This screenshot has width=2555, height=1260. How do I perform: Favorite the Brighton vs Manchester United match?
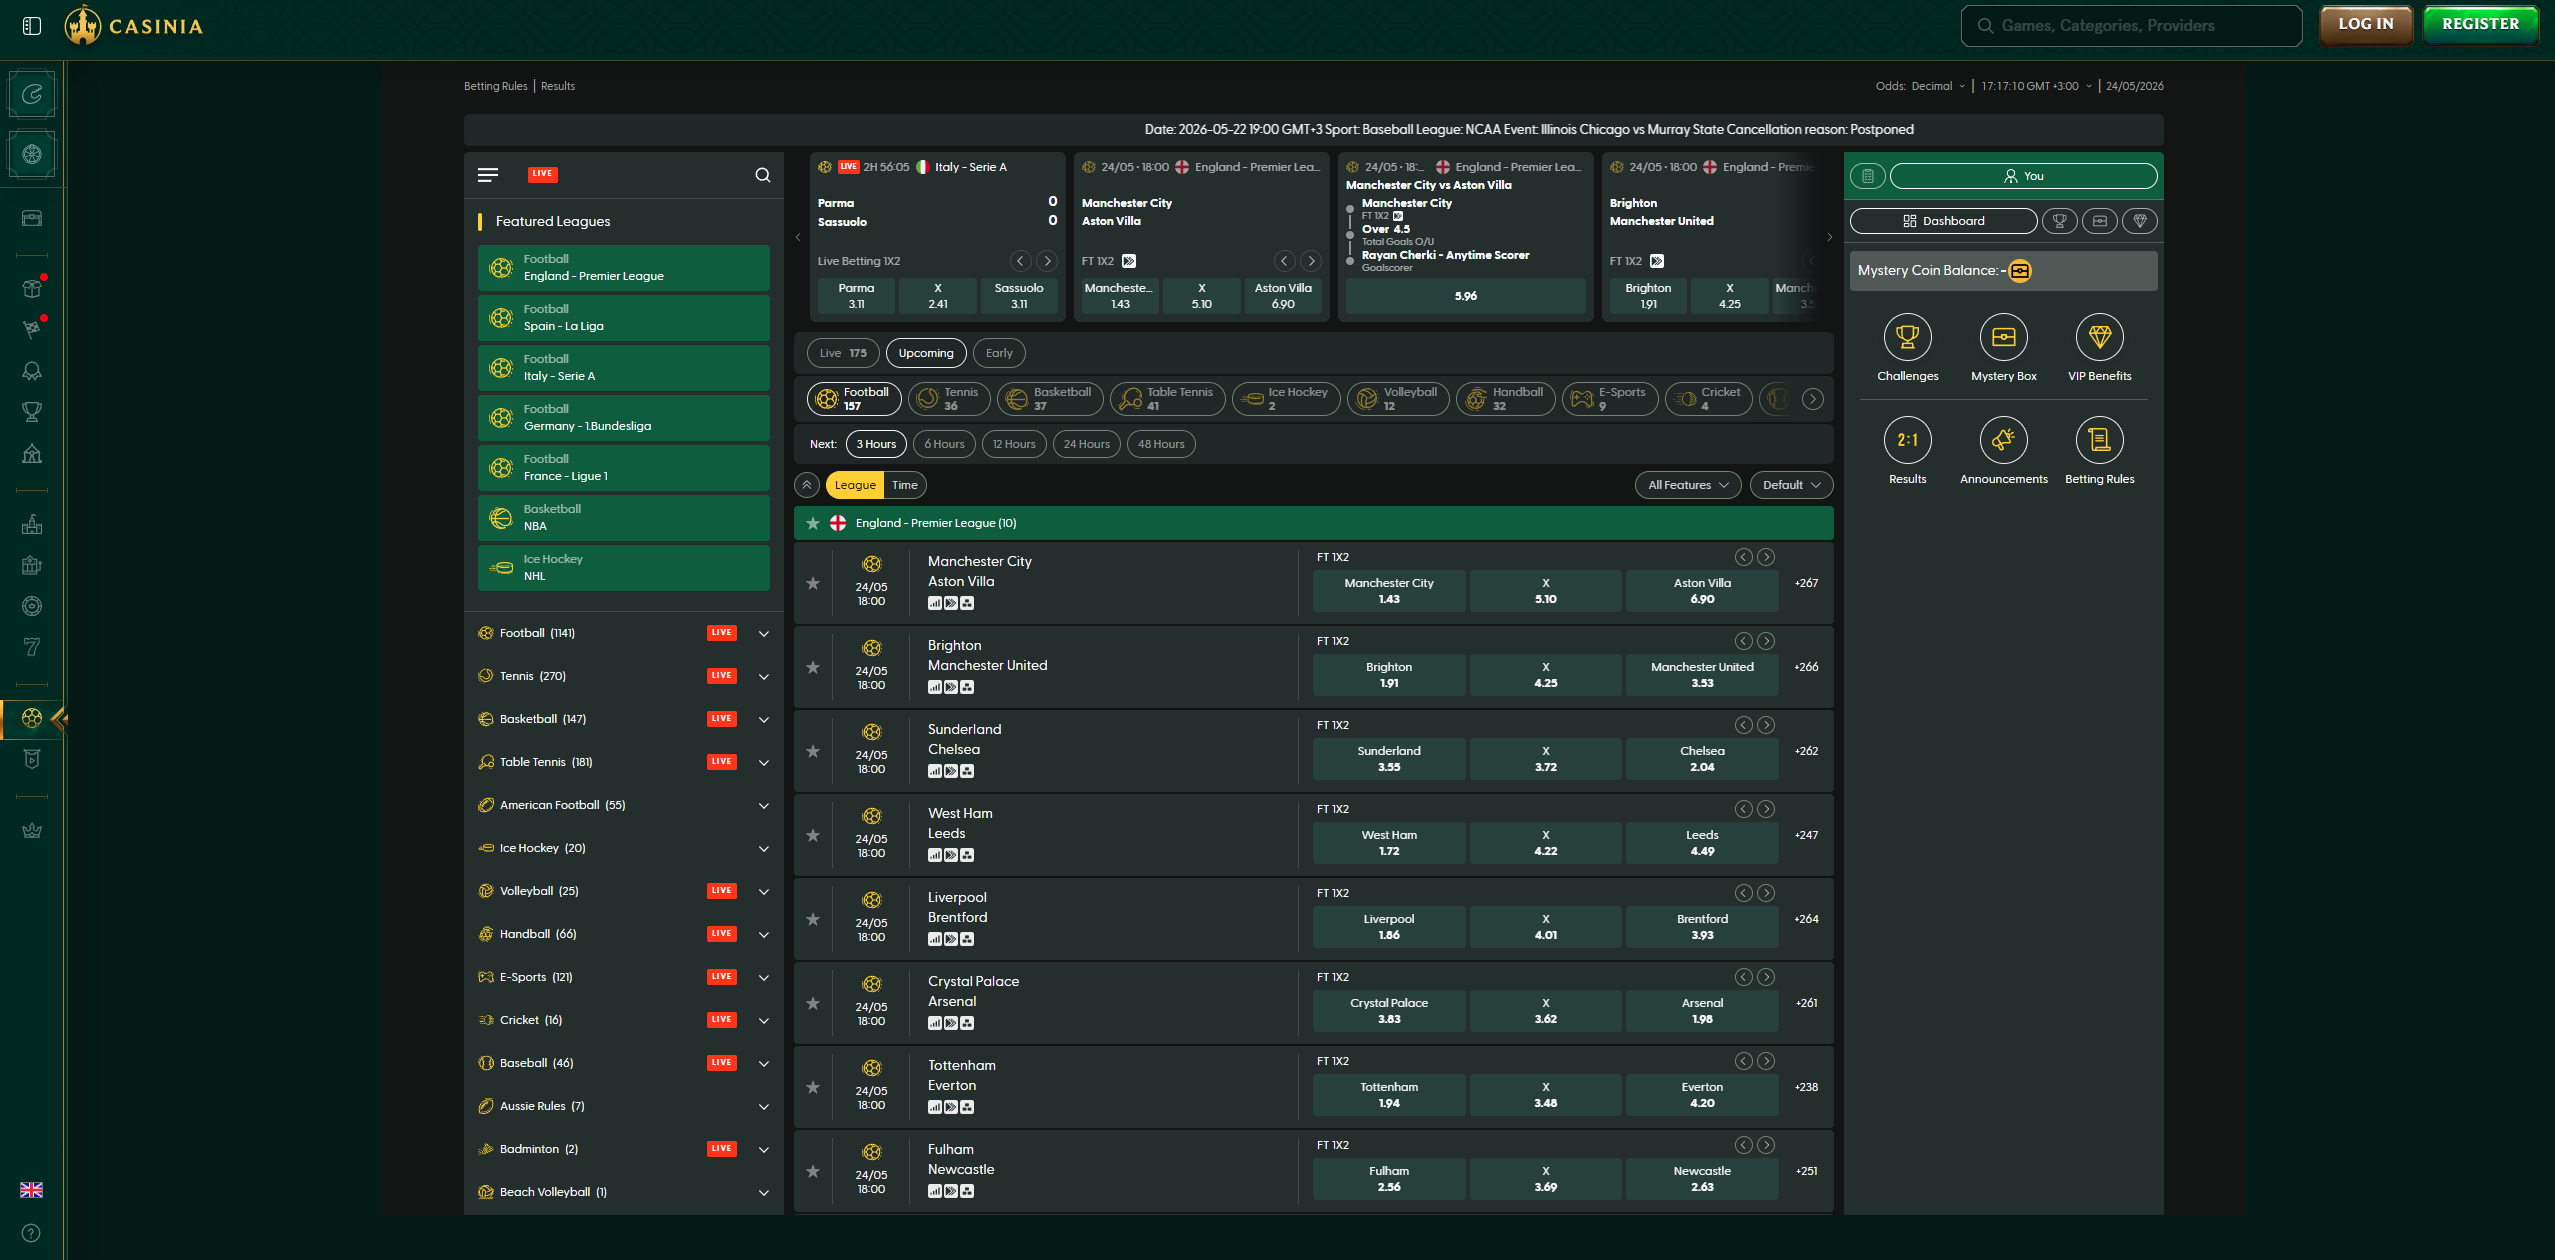813,667
